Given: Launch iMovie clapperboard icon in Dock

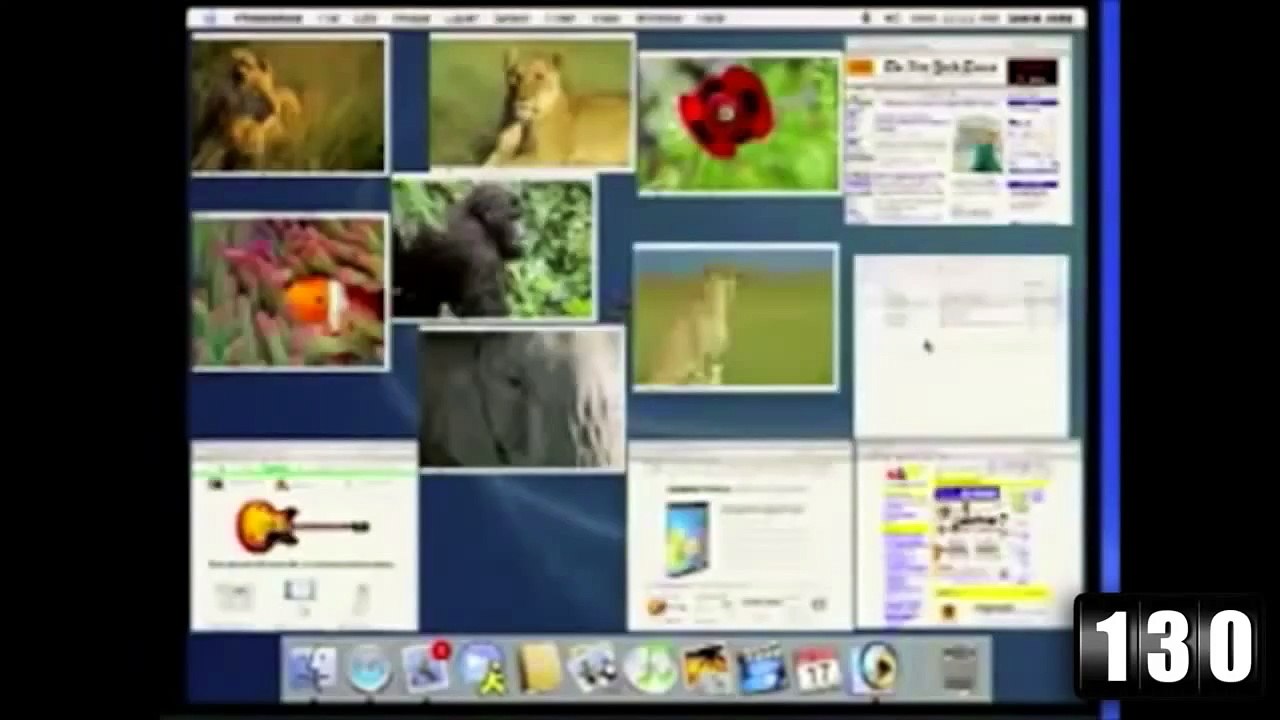Looking at the screenshot, I should tap(762, 668).
